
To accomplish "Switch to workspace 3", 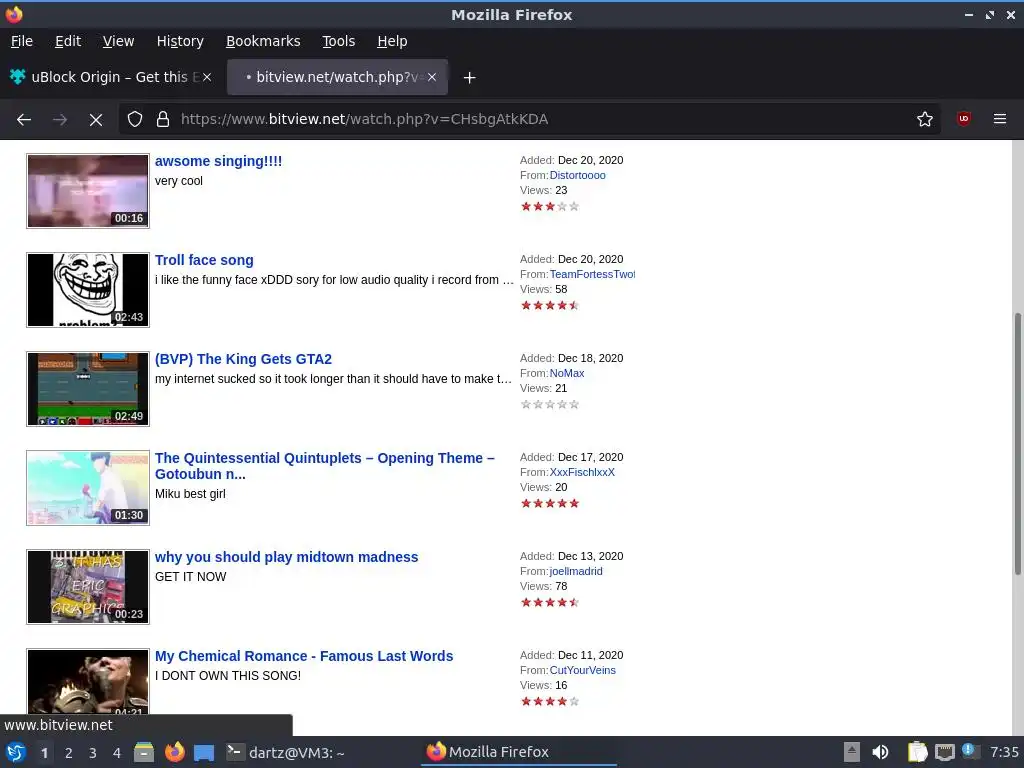I will tap(93, 753).
